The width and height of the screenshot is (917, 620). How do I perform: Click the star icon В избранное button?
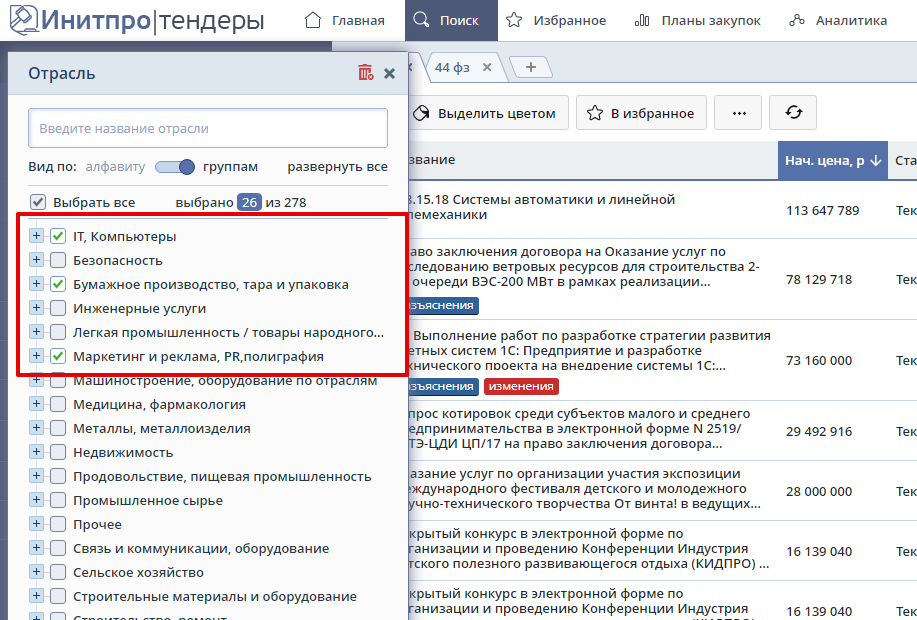click(646, 113)
